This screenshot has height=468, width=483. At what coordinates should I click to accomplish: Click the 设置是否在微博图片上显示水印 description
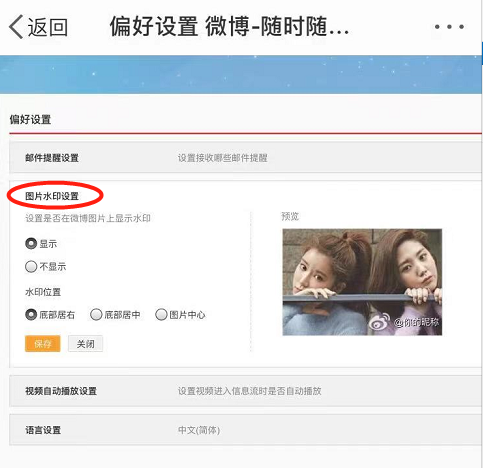pos(88,219)
